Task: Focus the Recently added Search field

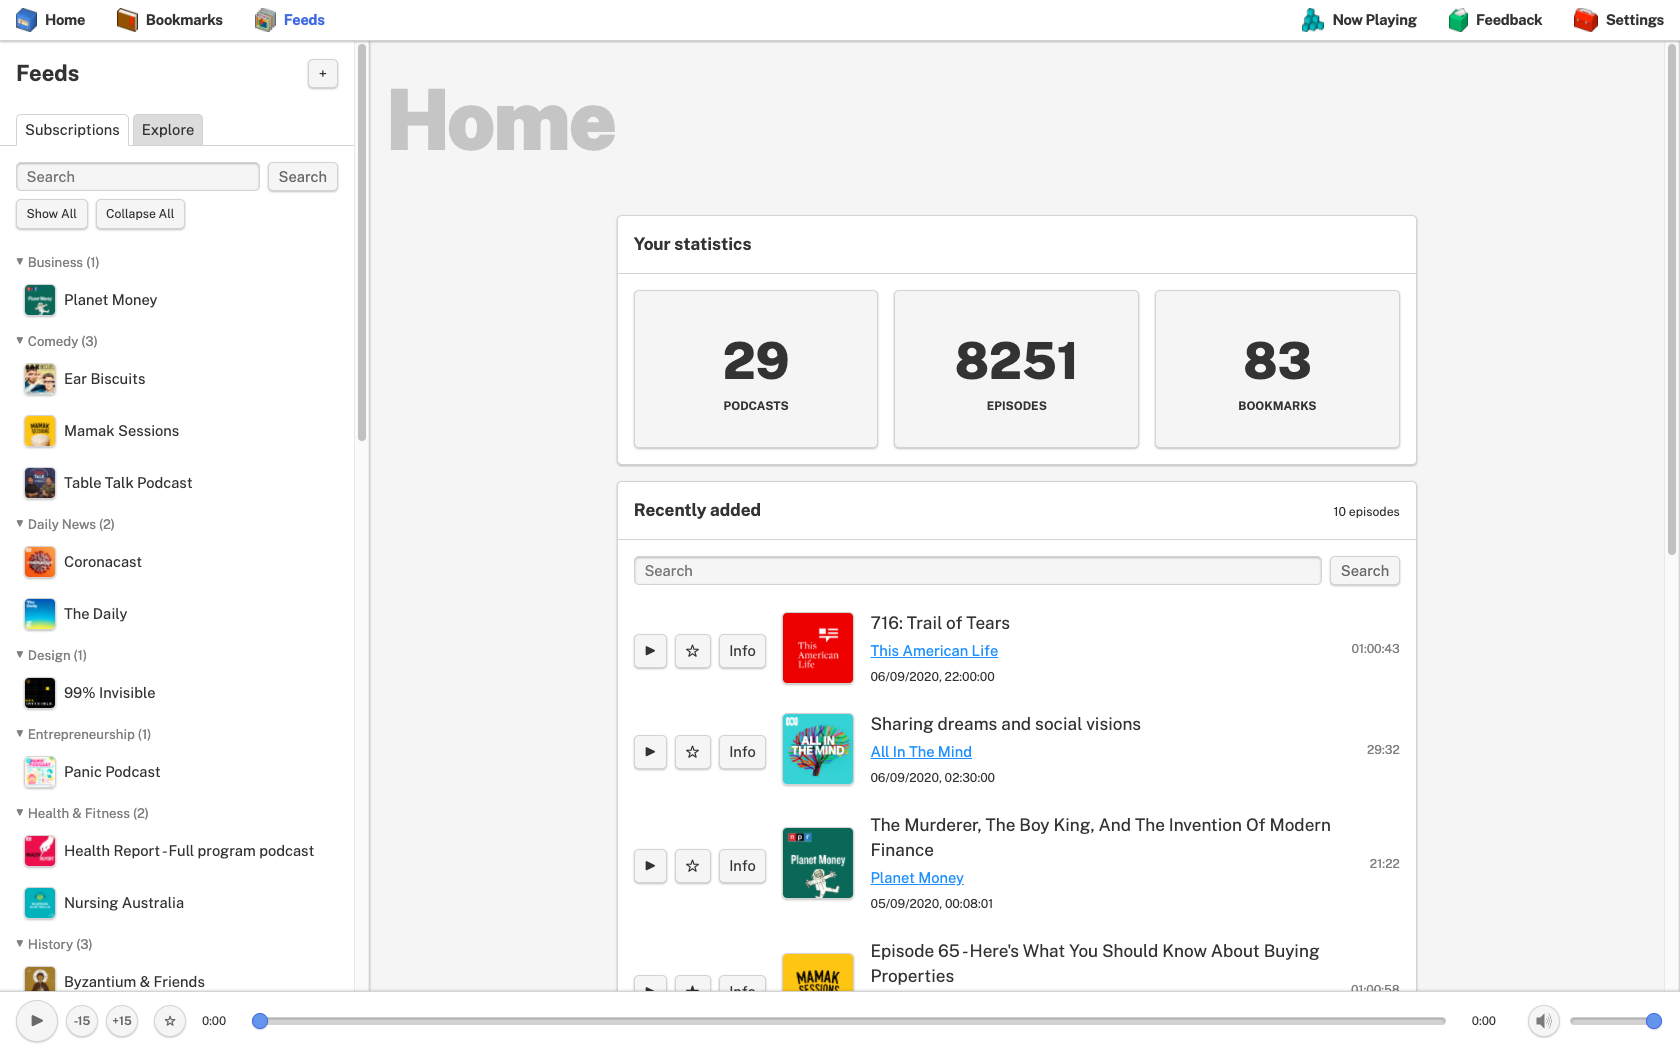Action: pyautogui.click(x=978, y=571)
